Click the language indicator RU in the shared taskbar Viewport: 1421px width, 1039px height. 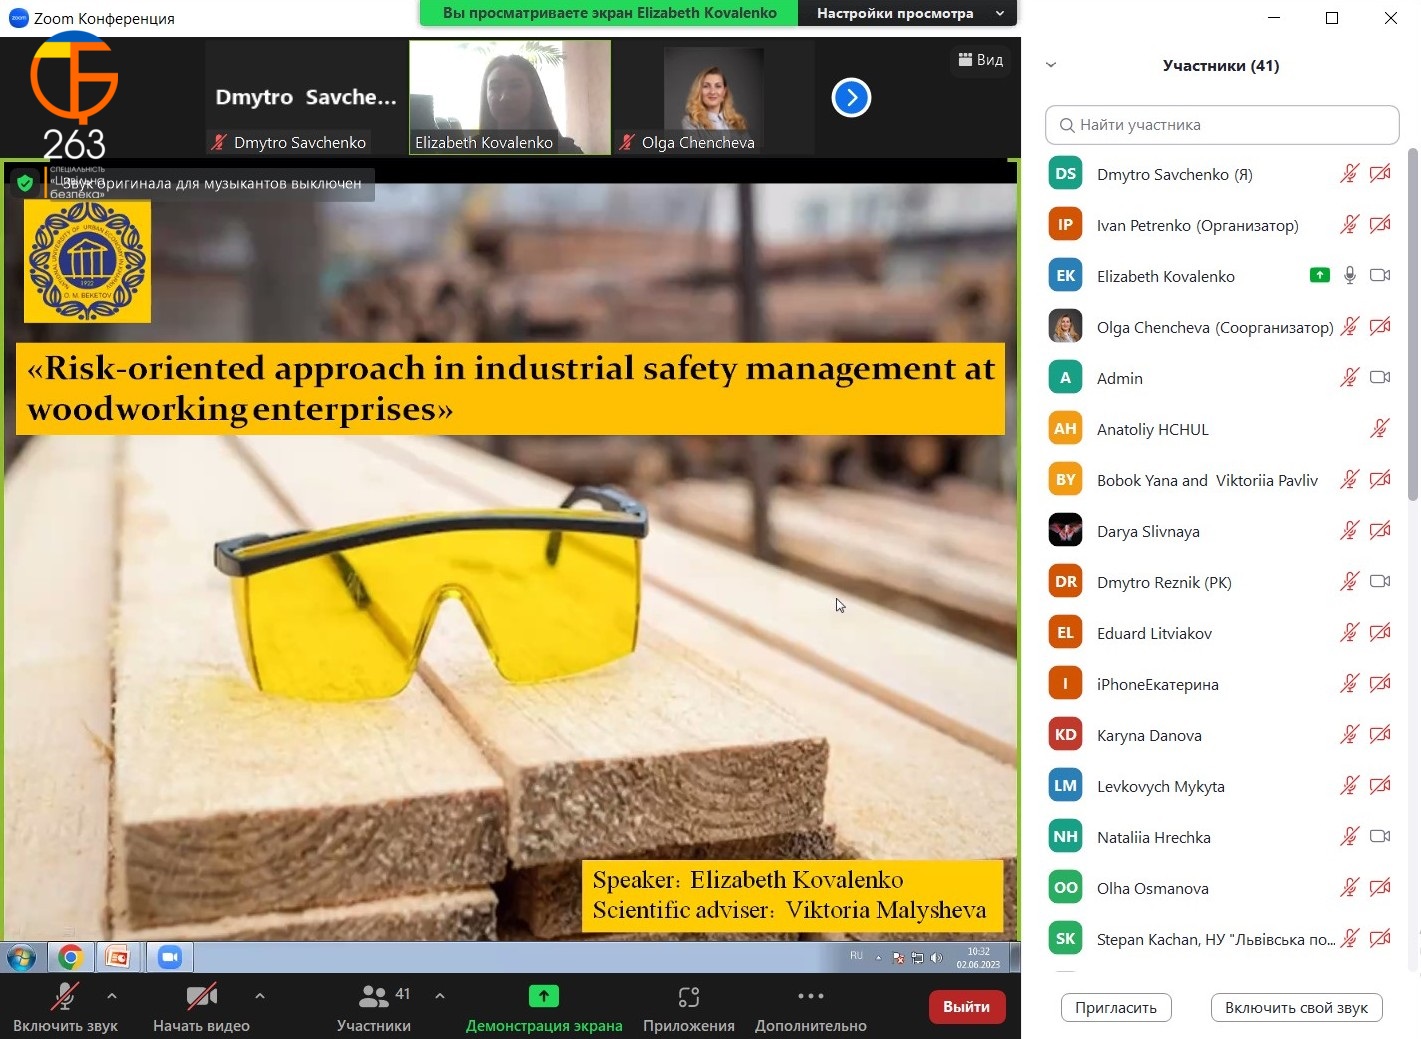pyautogui.click(x=856, y=956)
